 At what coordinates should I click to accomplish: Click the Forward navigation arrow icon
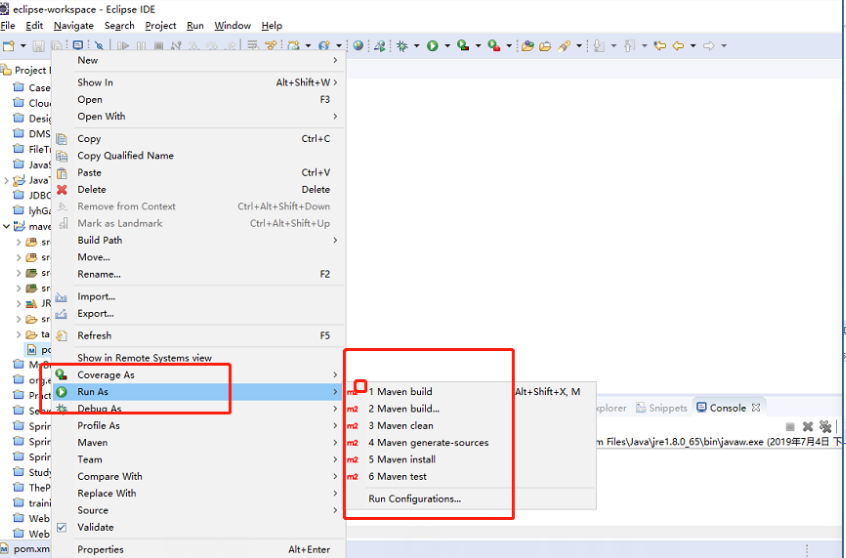click(709, 46)
